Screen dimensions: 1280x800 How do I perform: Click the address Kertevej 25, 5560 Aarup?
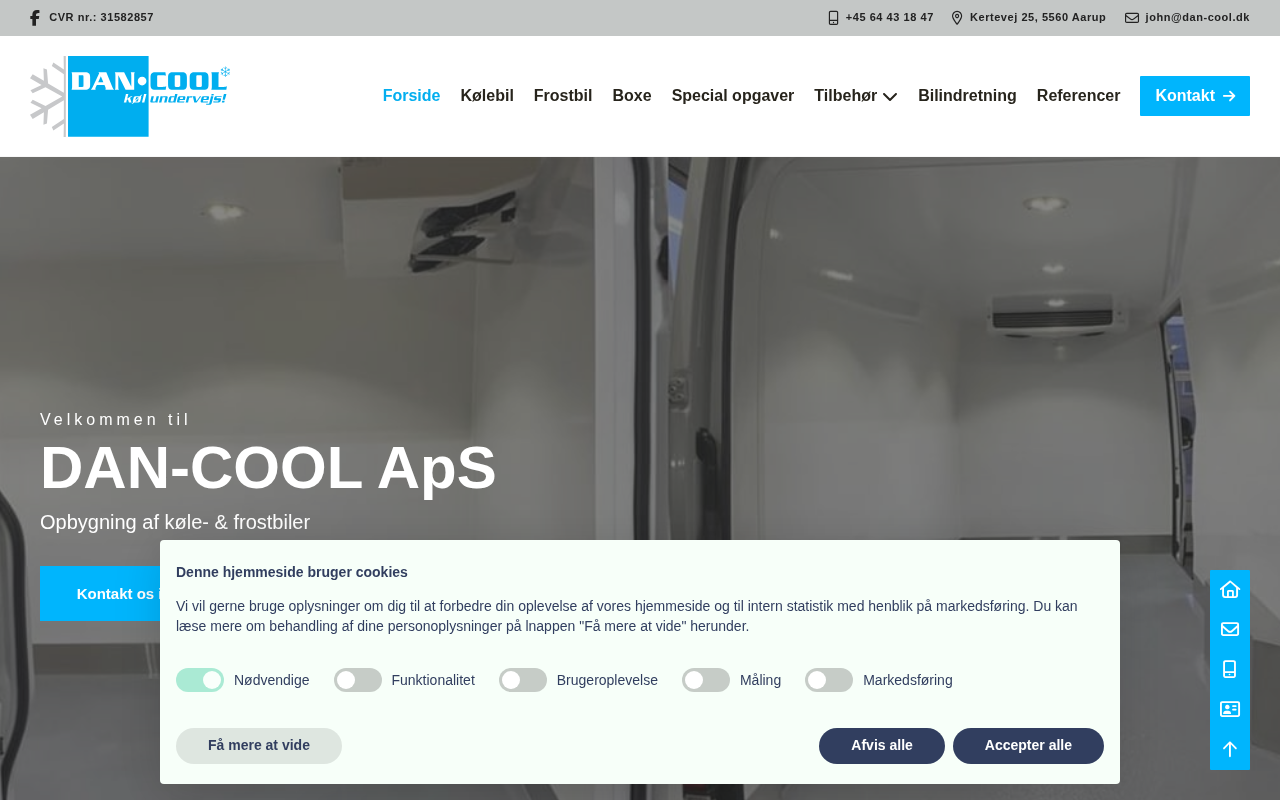pyautogui.click(x=1038, y=18)
